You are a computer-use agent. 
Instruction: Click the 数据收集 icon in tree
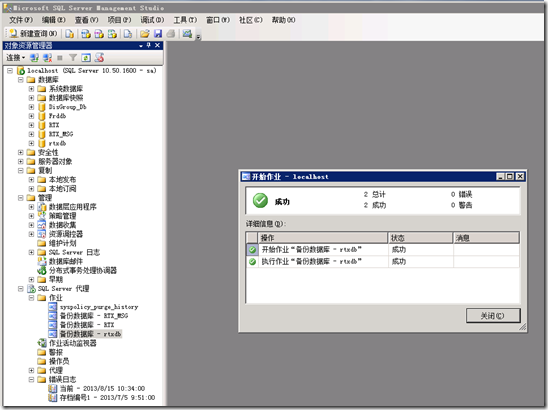click(x=42, y=225)
